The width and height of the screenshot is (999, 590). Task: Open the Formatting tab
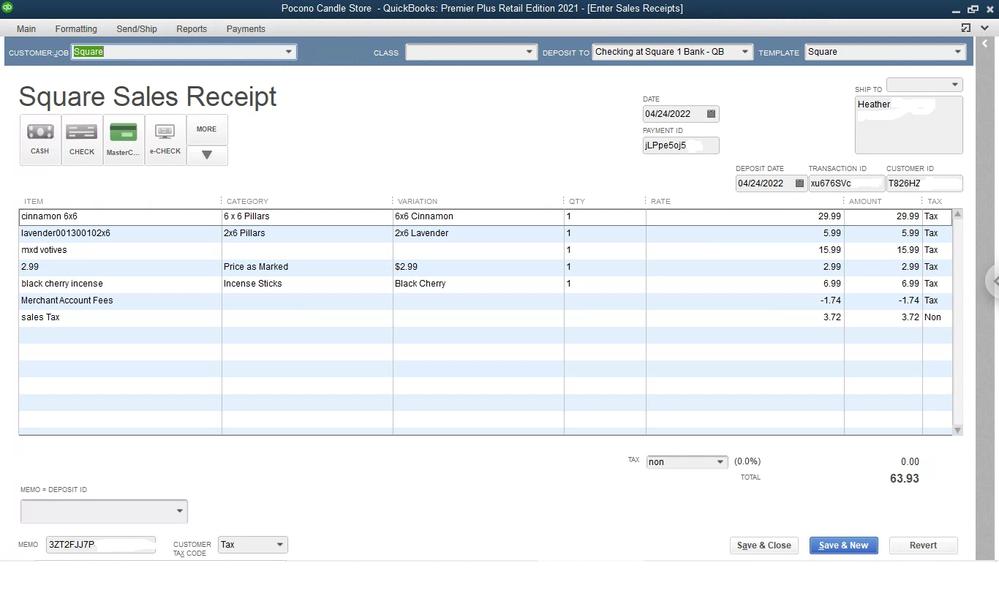tap(76, 29)
